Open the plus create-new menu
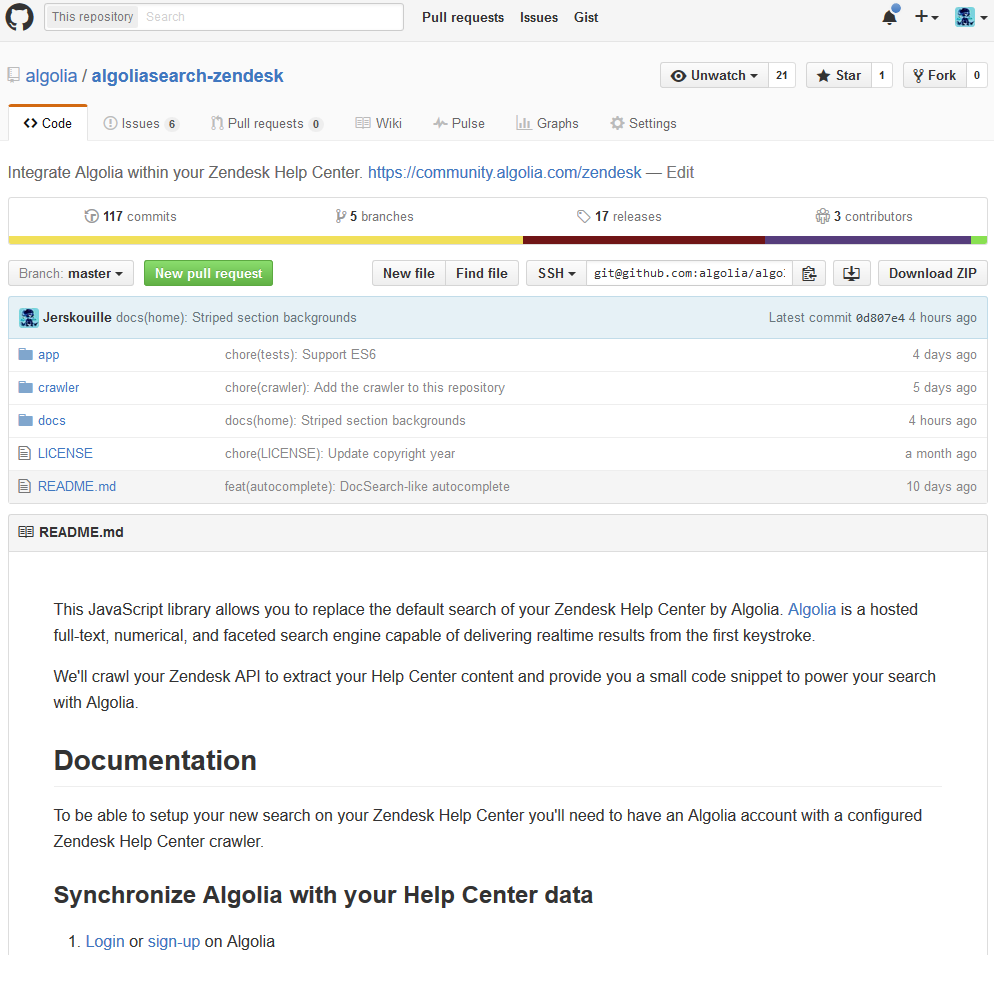 click(926, 17)
